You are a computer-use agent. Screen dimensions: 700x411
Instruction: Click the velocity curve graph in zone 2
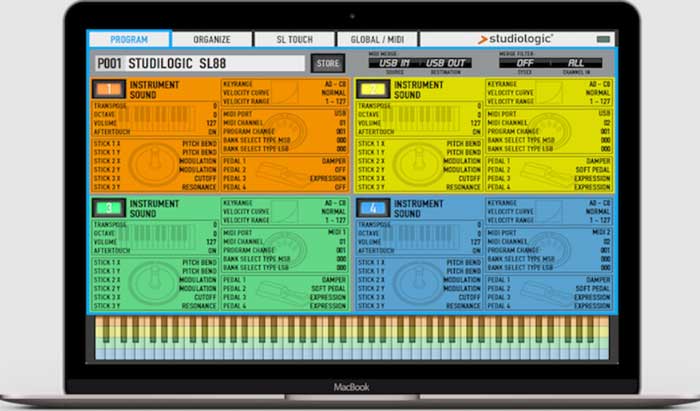click(549, 92)
